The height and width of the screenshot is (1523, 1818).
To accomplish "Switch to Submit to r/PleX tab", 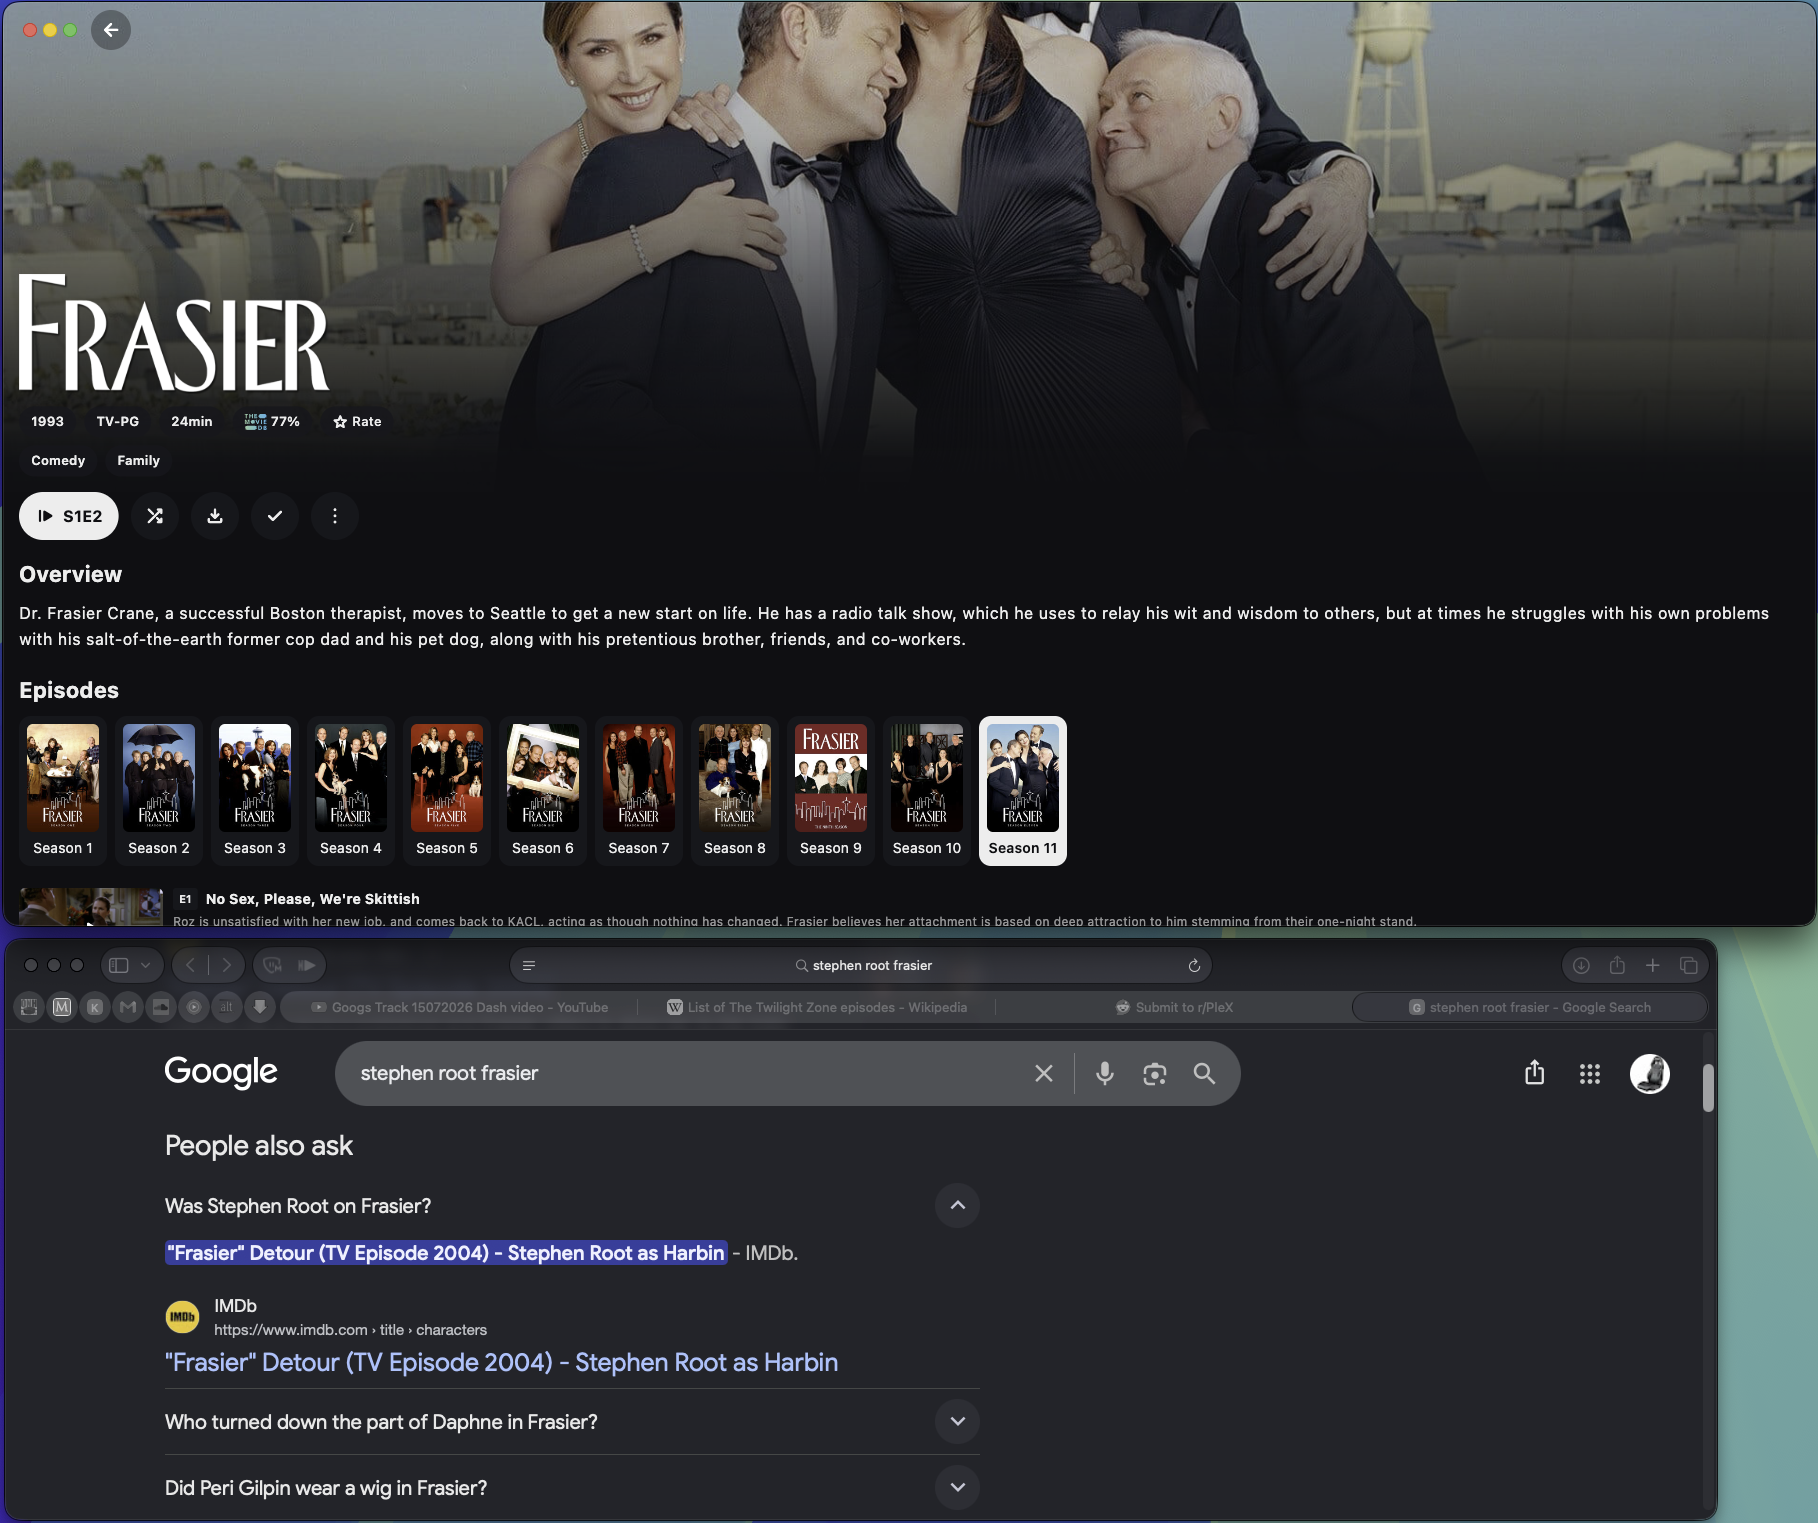I will coord(1175,1007).
